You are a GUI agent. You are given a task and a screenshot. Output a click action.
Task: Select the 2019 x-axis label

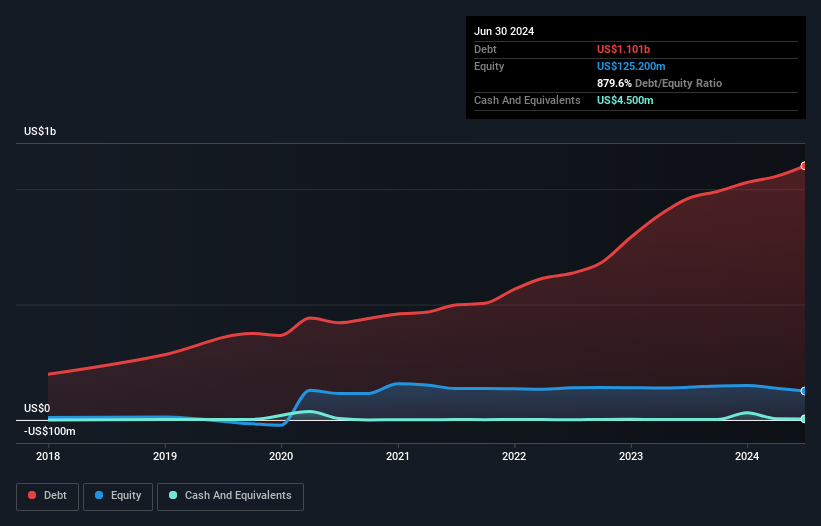tap(165, 456)
